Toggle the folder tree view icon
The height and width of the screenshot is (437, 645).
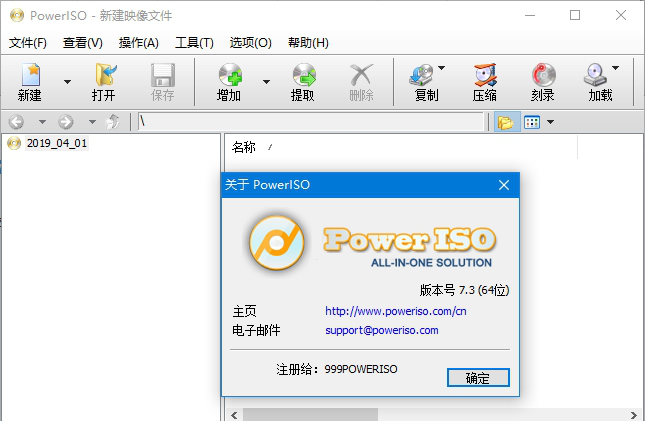click(506, 122)
